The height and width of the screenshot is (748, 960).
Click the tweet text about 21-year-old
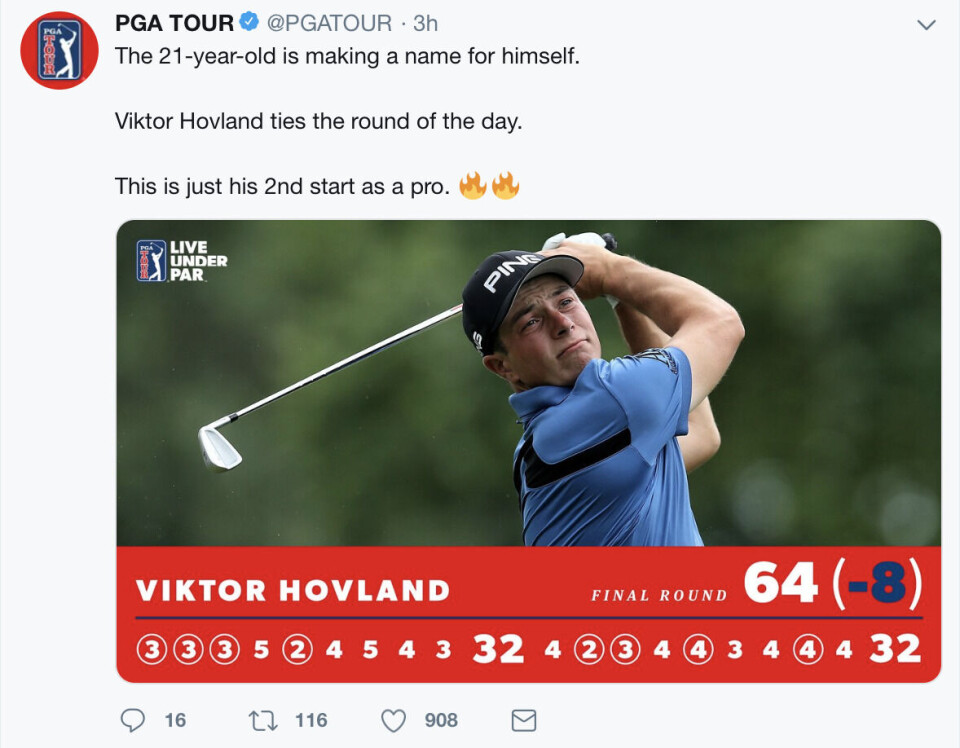click(x=347, y=56)
